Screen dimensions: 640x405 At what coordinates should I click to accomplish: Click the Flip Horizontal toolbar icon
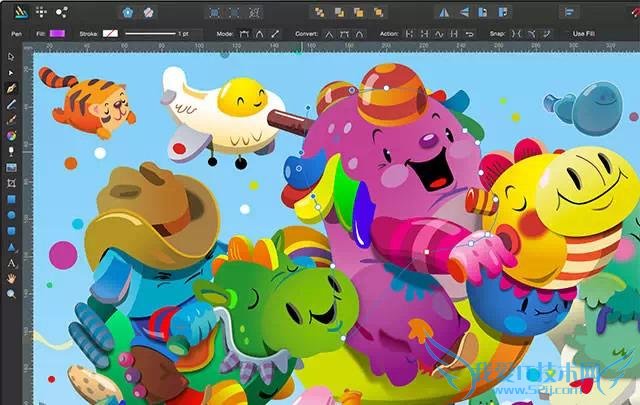(444, 12)
